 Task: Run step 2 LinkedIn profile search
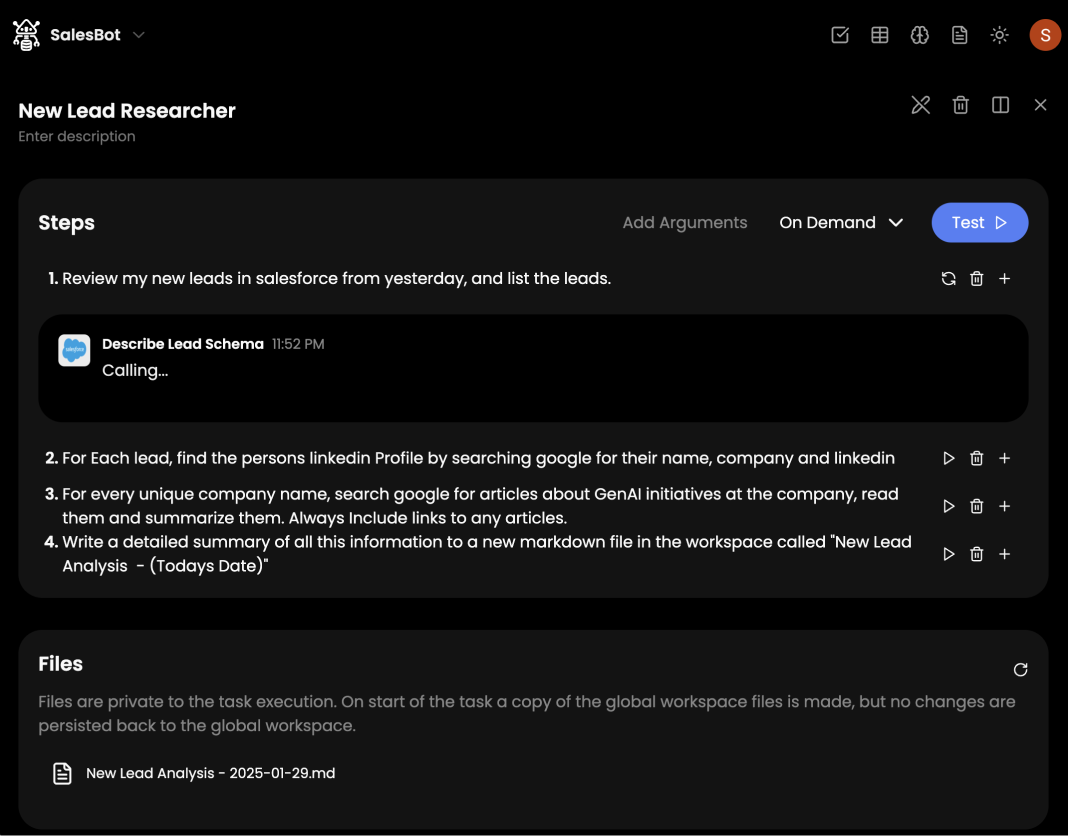(949, 458)
